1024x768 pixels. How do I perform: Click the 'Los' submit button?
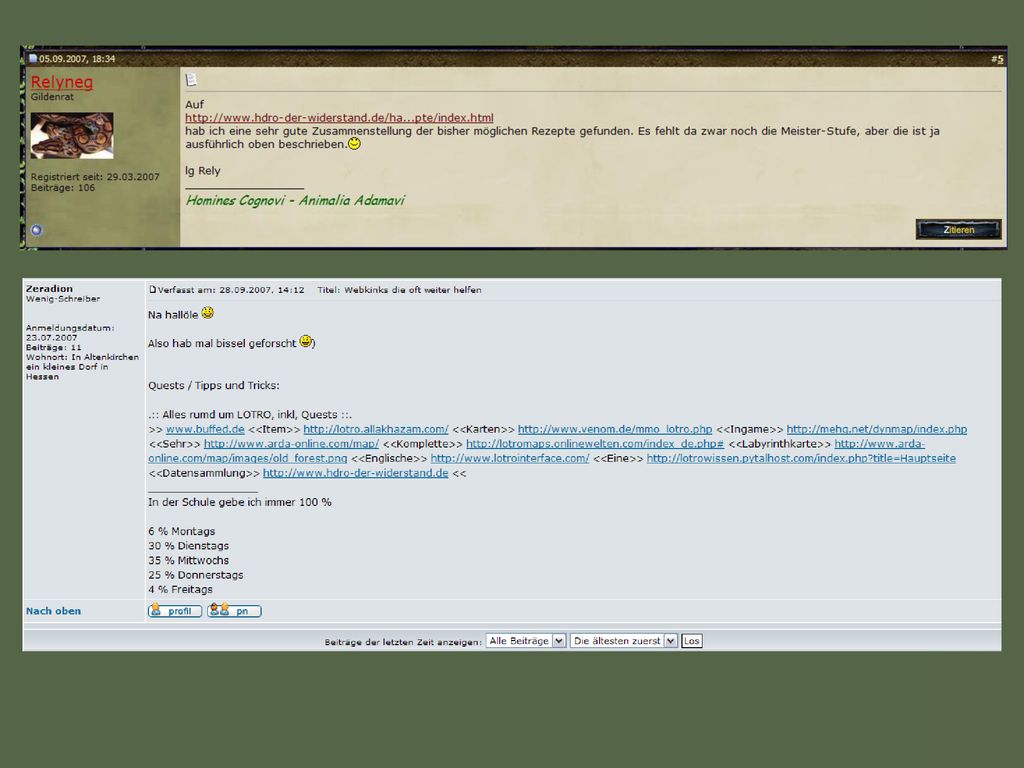point(692,641)
